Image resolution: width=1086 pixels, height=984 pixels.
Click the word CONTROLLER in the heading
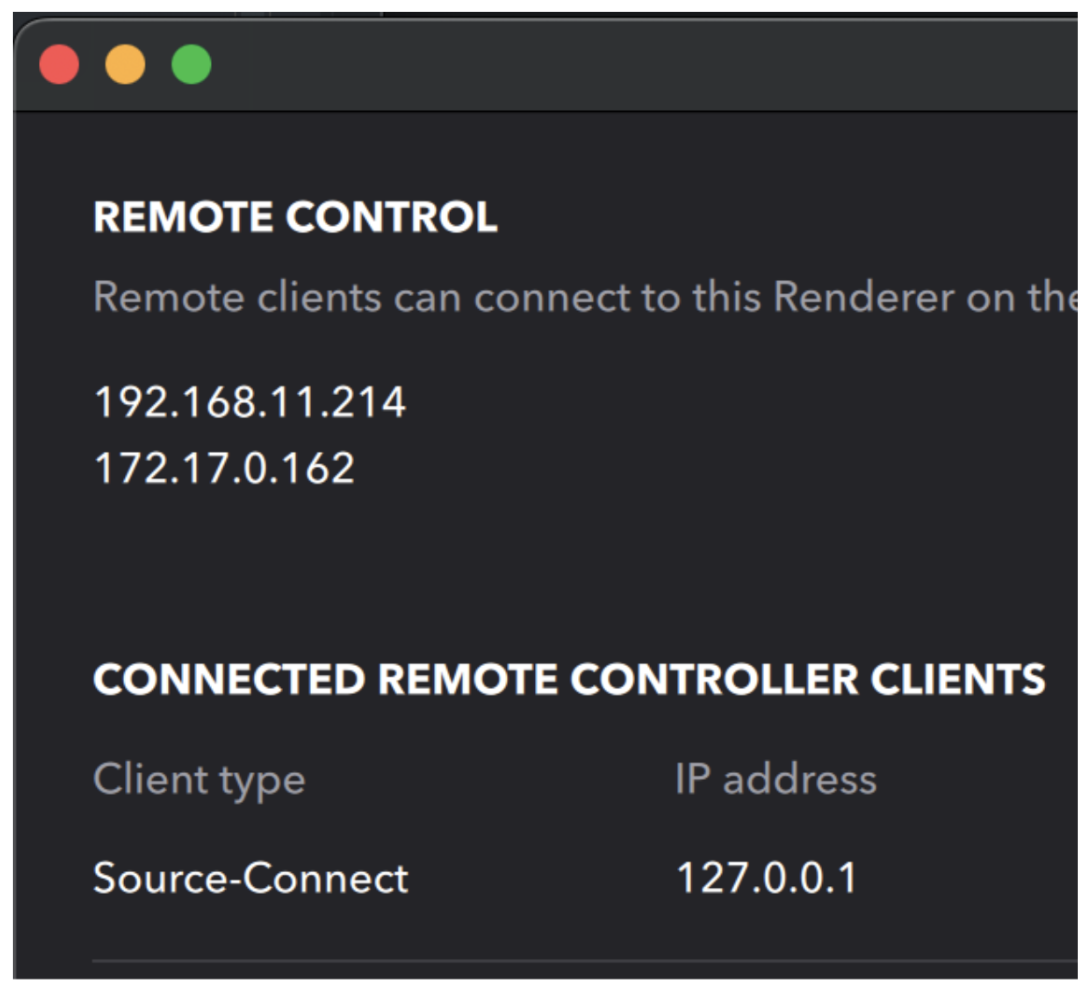point(714,680)
